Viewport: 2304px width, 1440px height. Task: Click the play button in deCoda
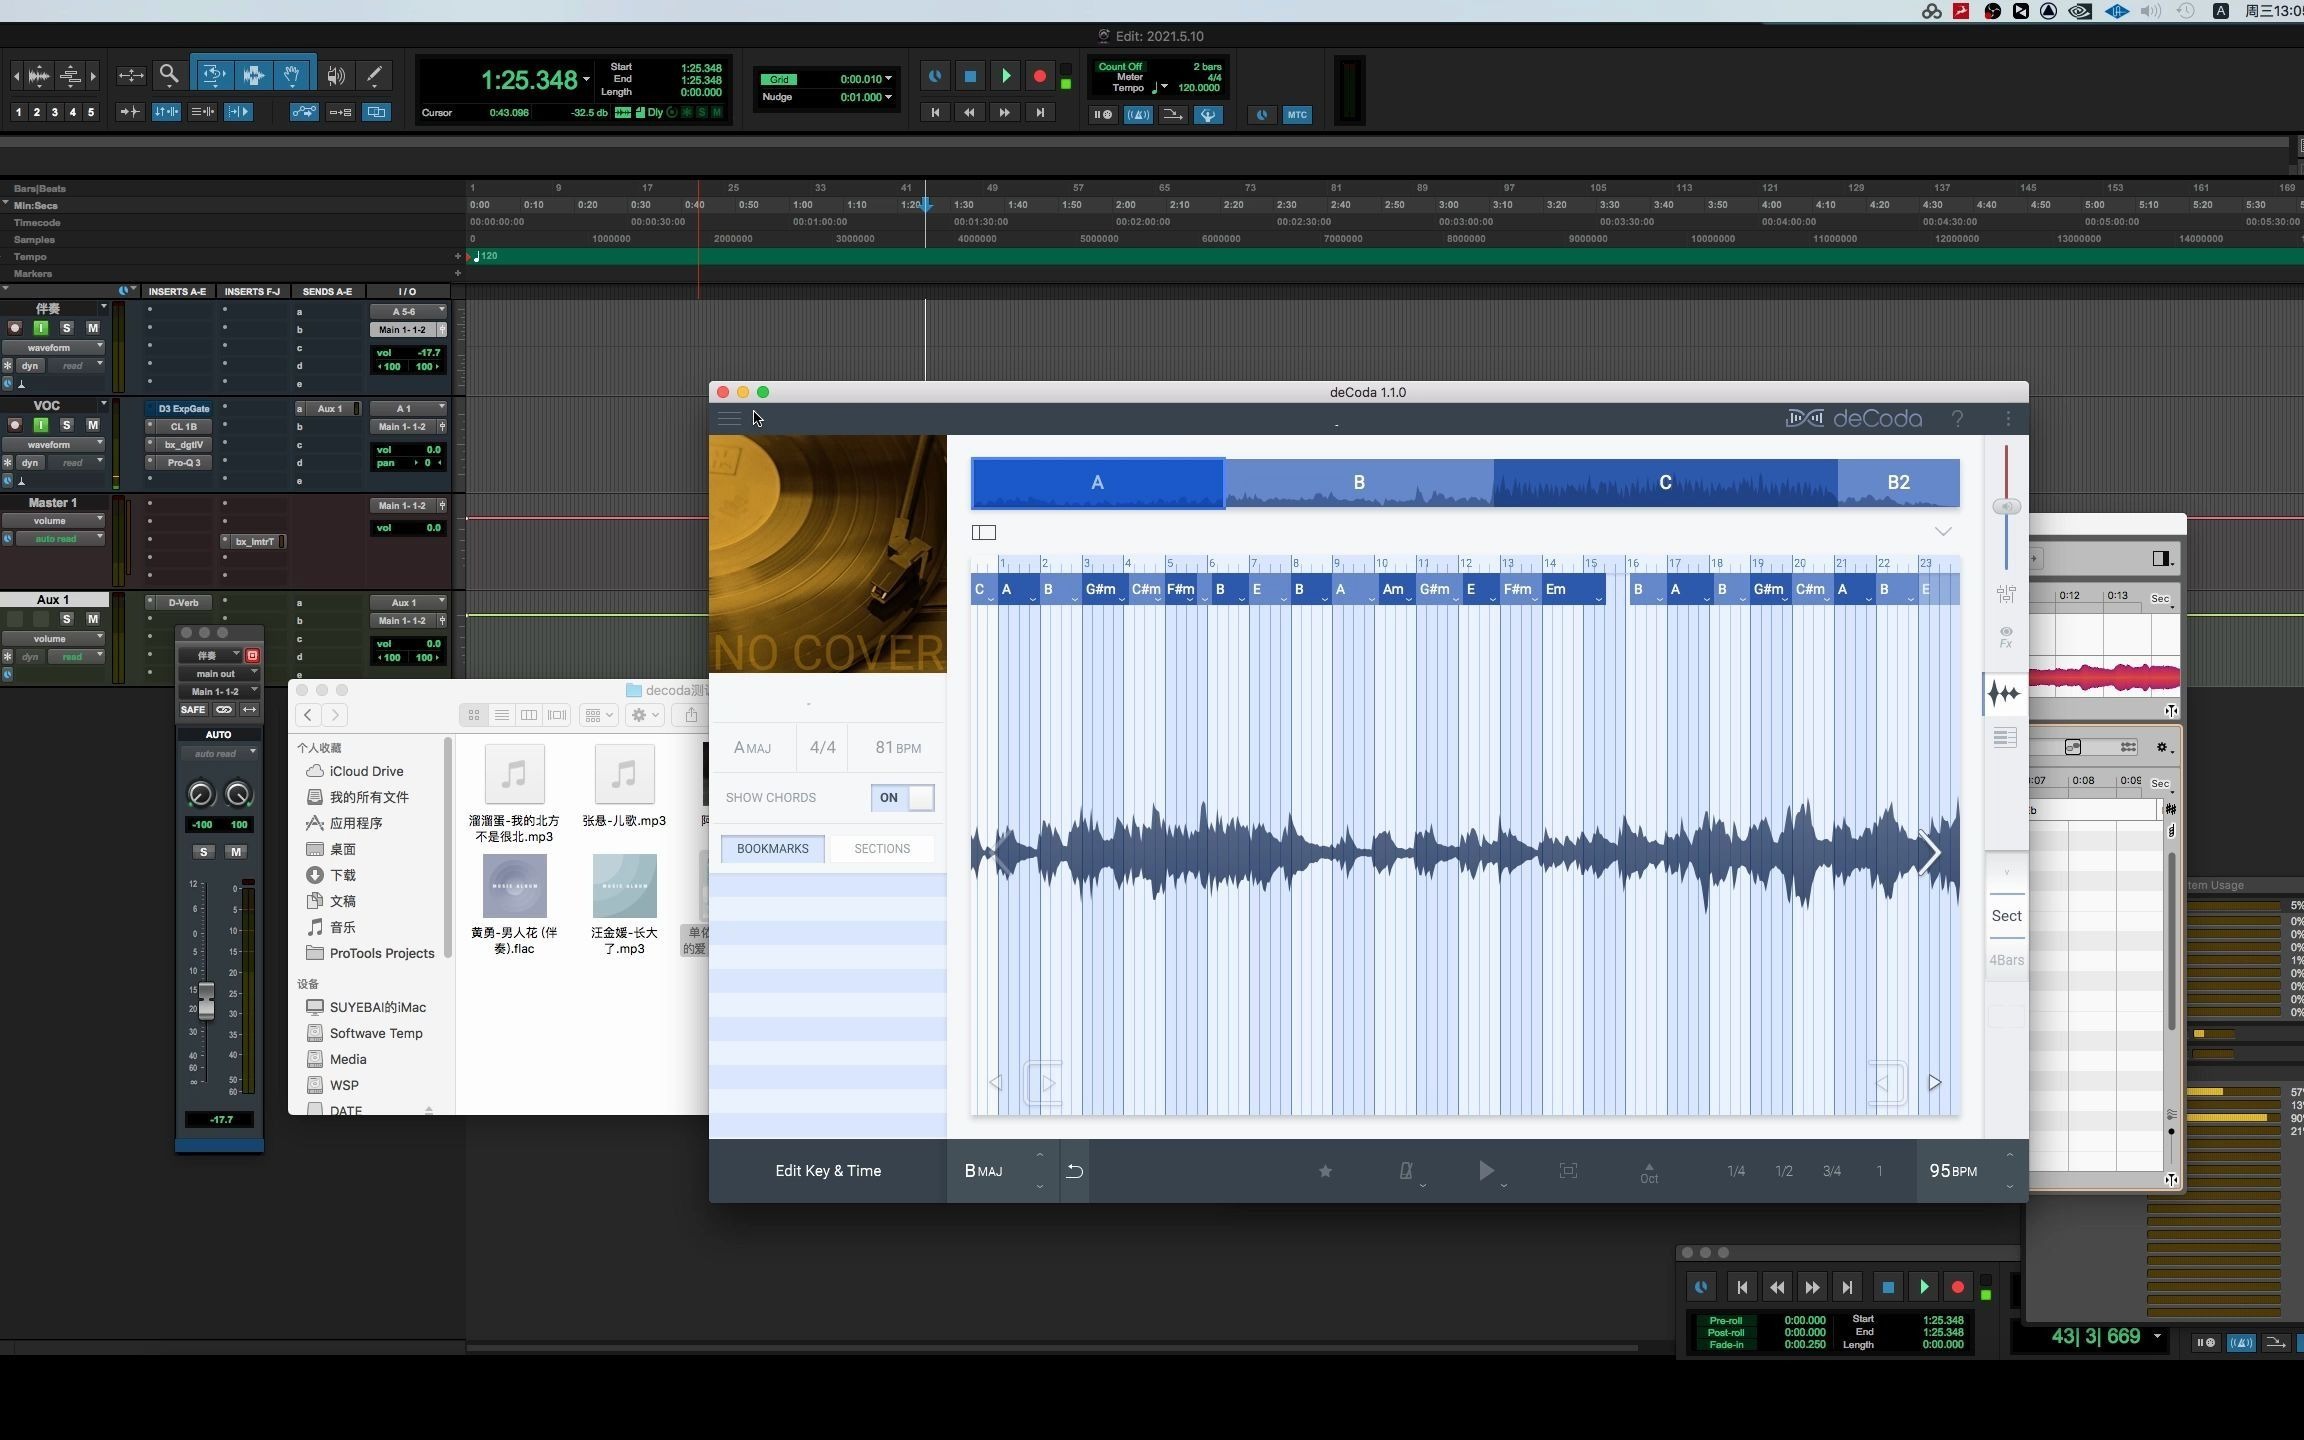click(x=1485, y=1170)
